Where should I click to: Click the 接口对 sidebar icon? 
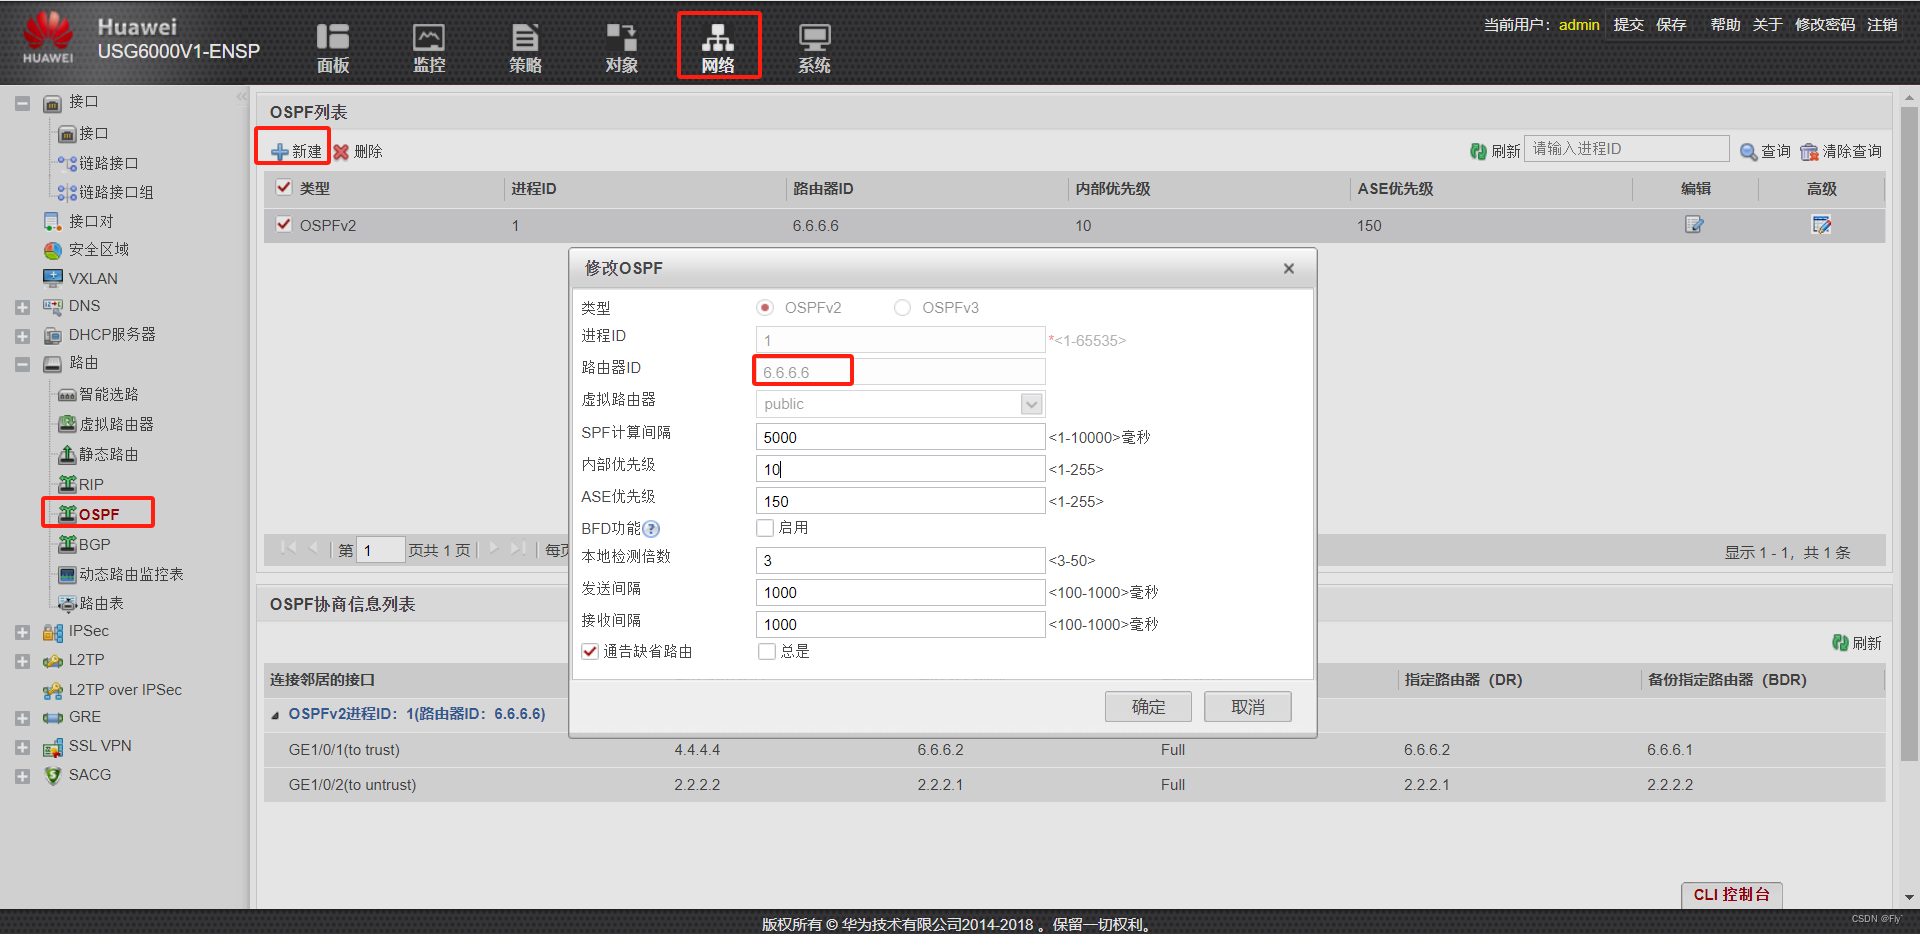pos(53,221)
